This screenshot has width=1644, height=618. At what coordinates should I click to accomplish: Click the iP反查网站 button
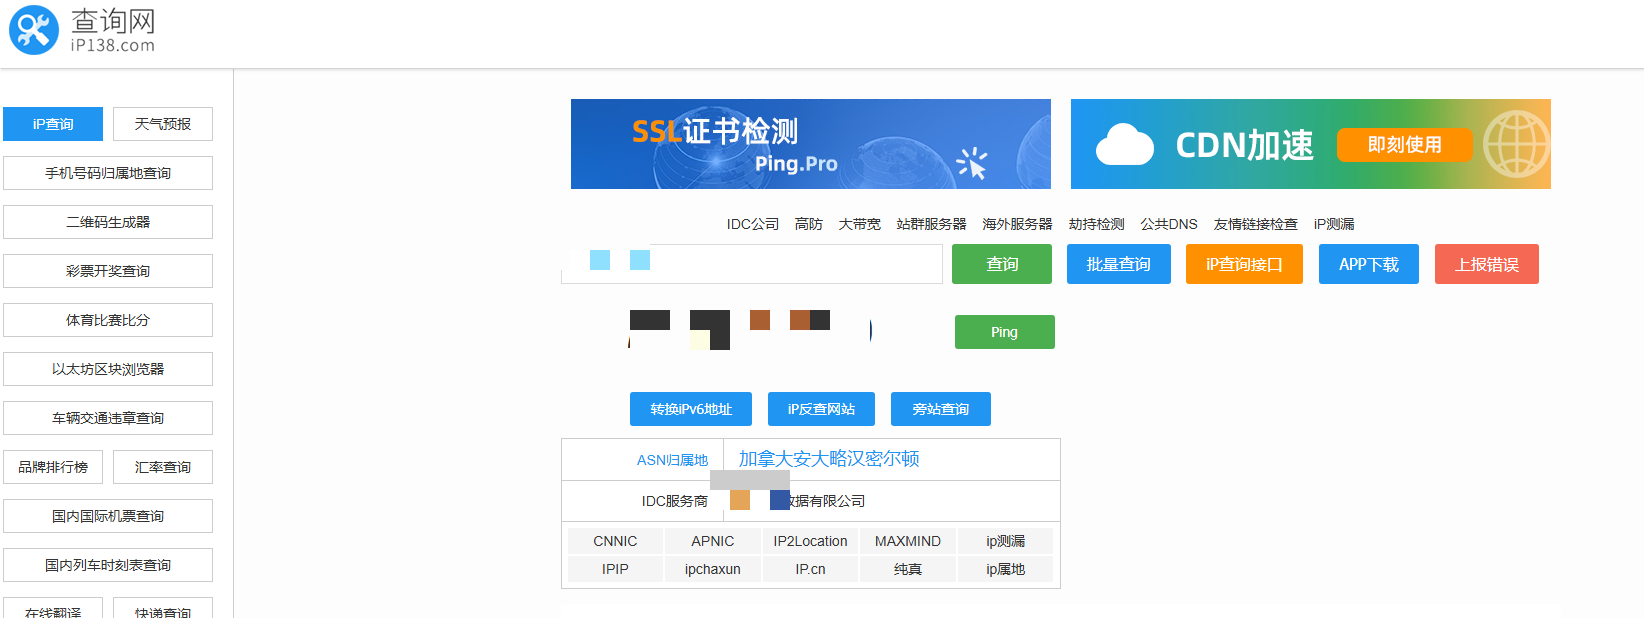coord(821,409)
